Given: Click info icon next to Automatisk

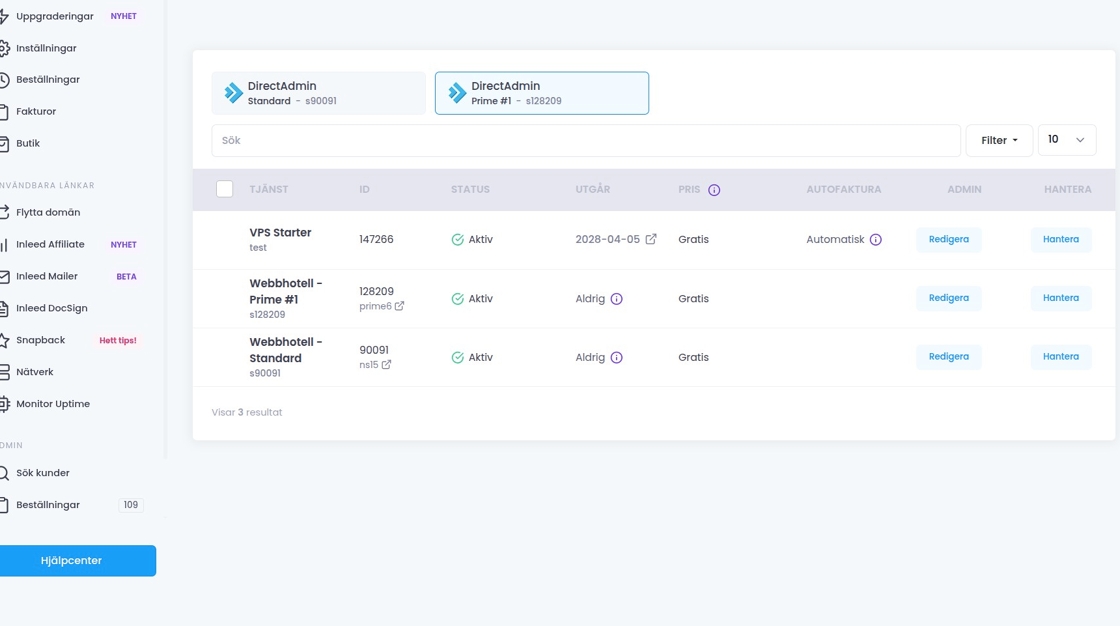Looking at the screenshot, I should (x=875, y=240).
